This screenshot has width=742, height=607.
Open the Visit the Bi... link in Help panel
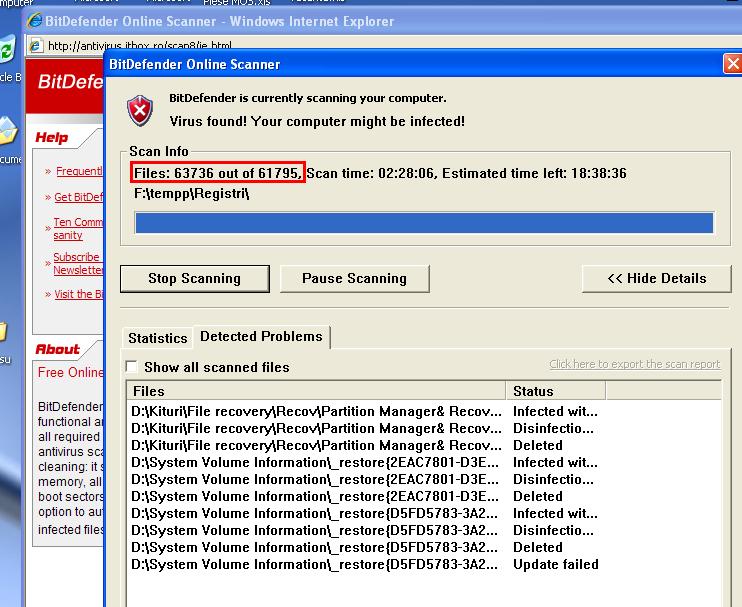click(x=79, y=294)
